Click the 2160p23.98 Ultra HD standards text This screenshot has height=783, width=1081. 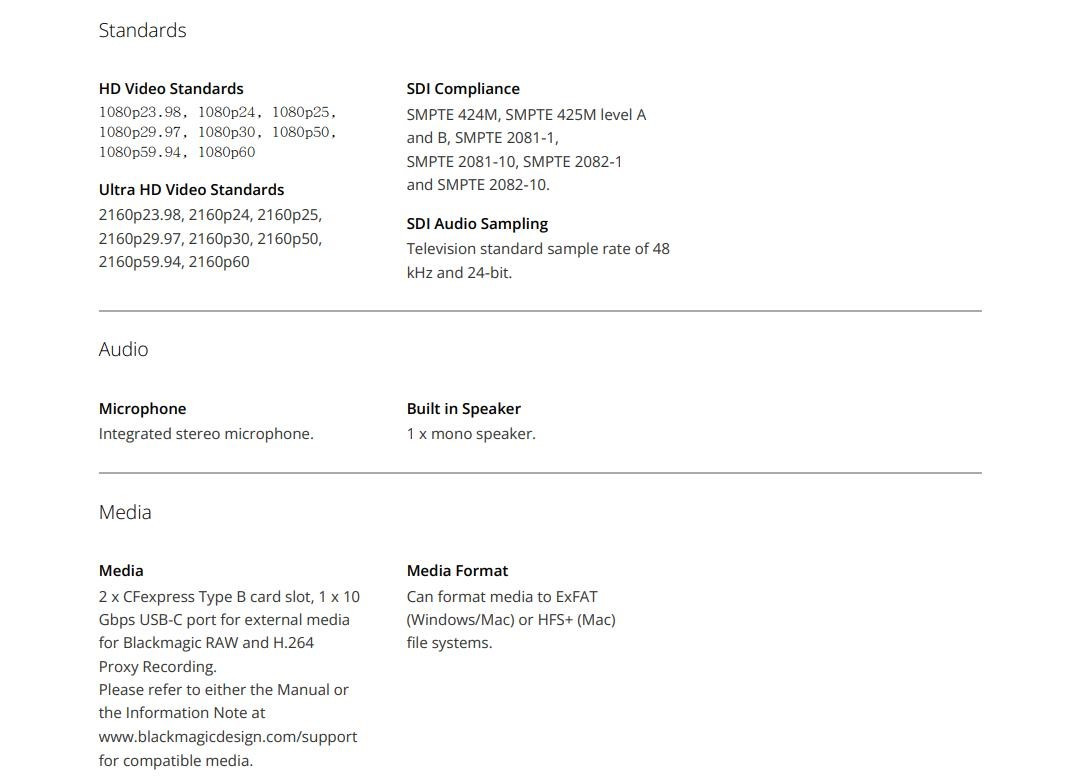tap(140, 215)
